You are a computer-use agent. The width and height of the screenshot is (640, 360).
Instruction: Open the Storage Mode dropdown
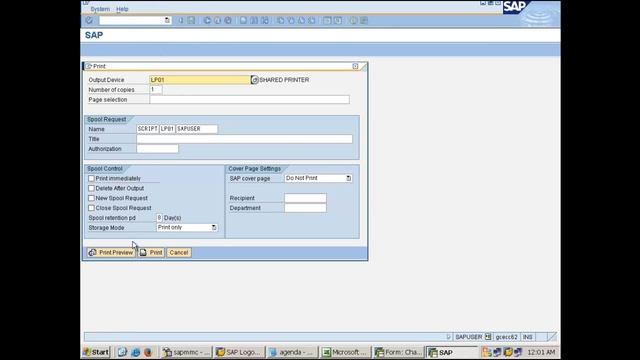(x=214, y=227)
